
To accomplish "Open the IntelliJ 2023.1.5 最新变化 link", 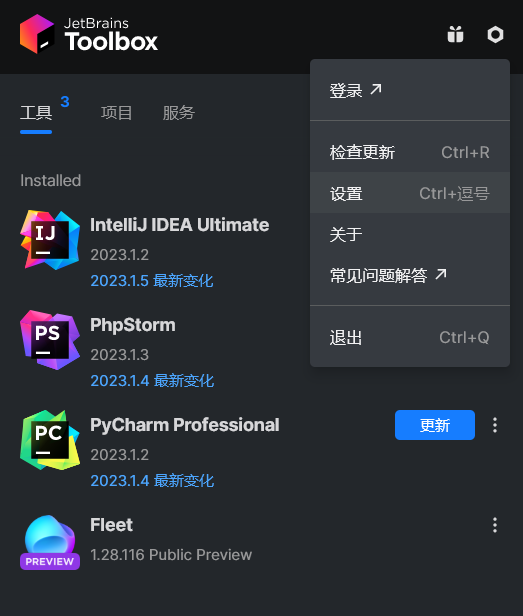I will pos(152,281).
